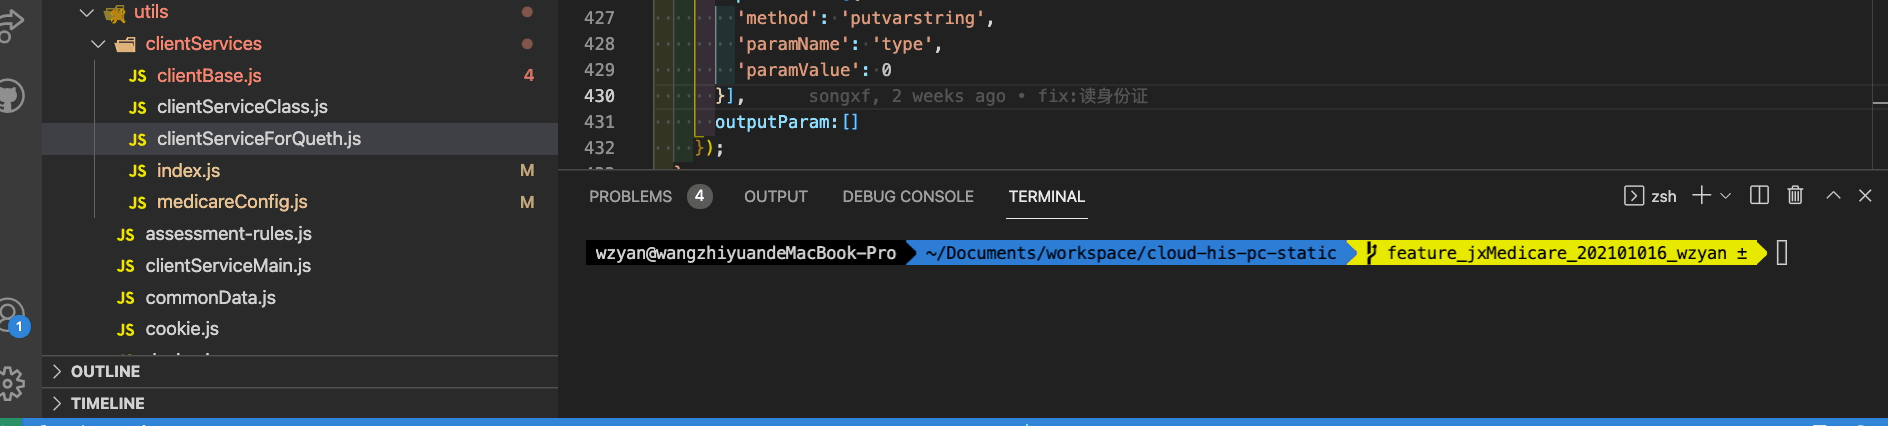Collapse the clientServices folder
Screen dimensions: 1888x426
(98, 44)
